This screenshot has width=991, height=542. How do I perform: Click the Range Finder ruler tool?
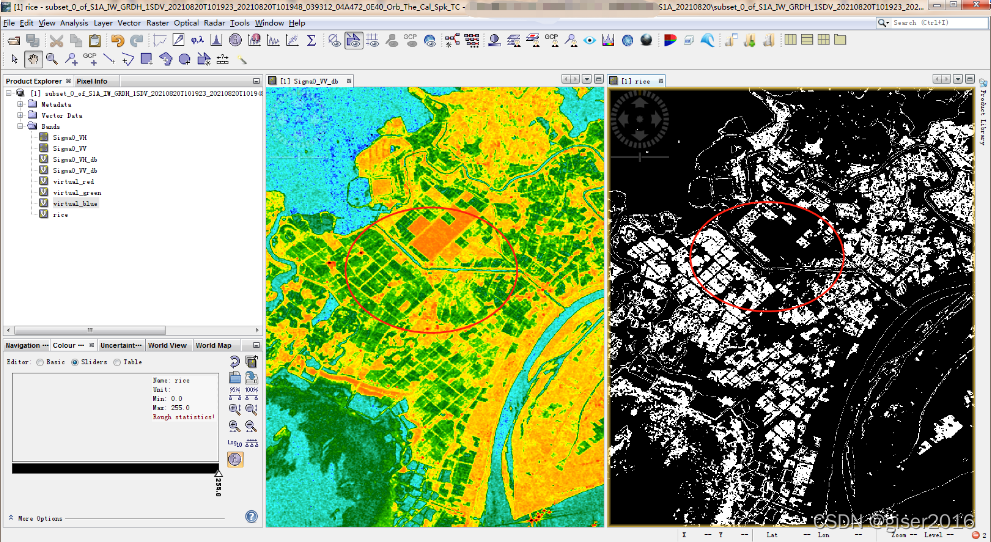(222, 59)
